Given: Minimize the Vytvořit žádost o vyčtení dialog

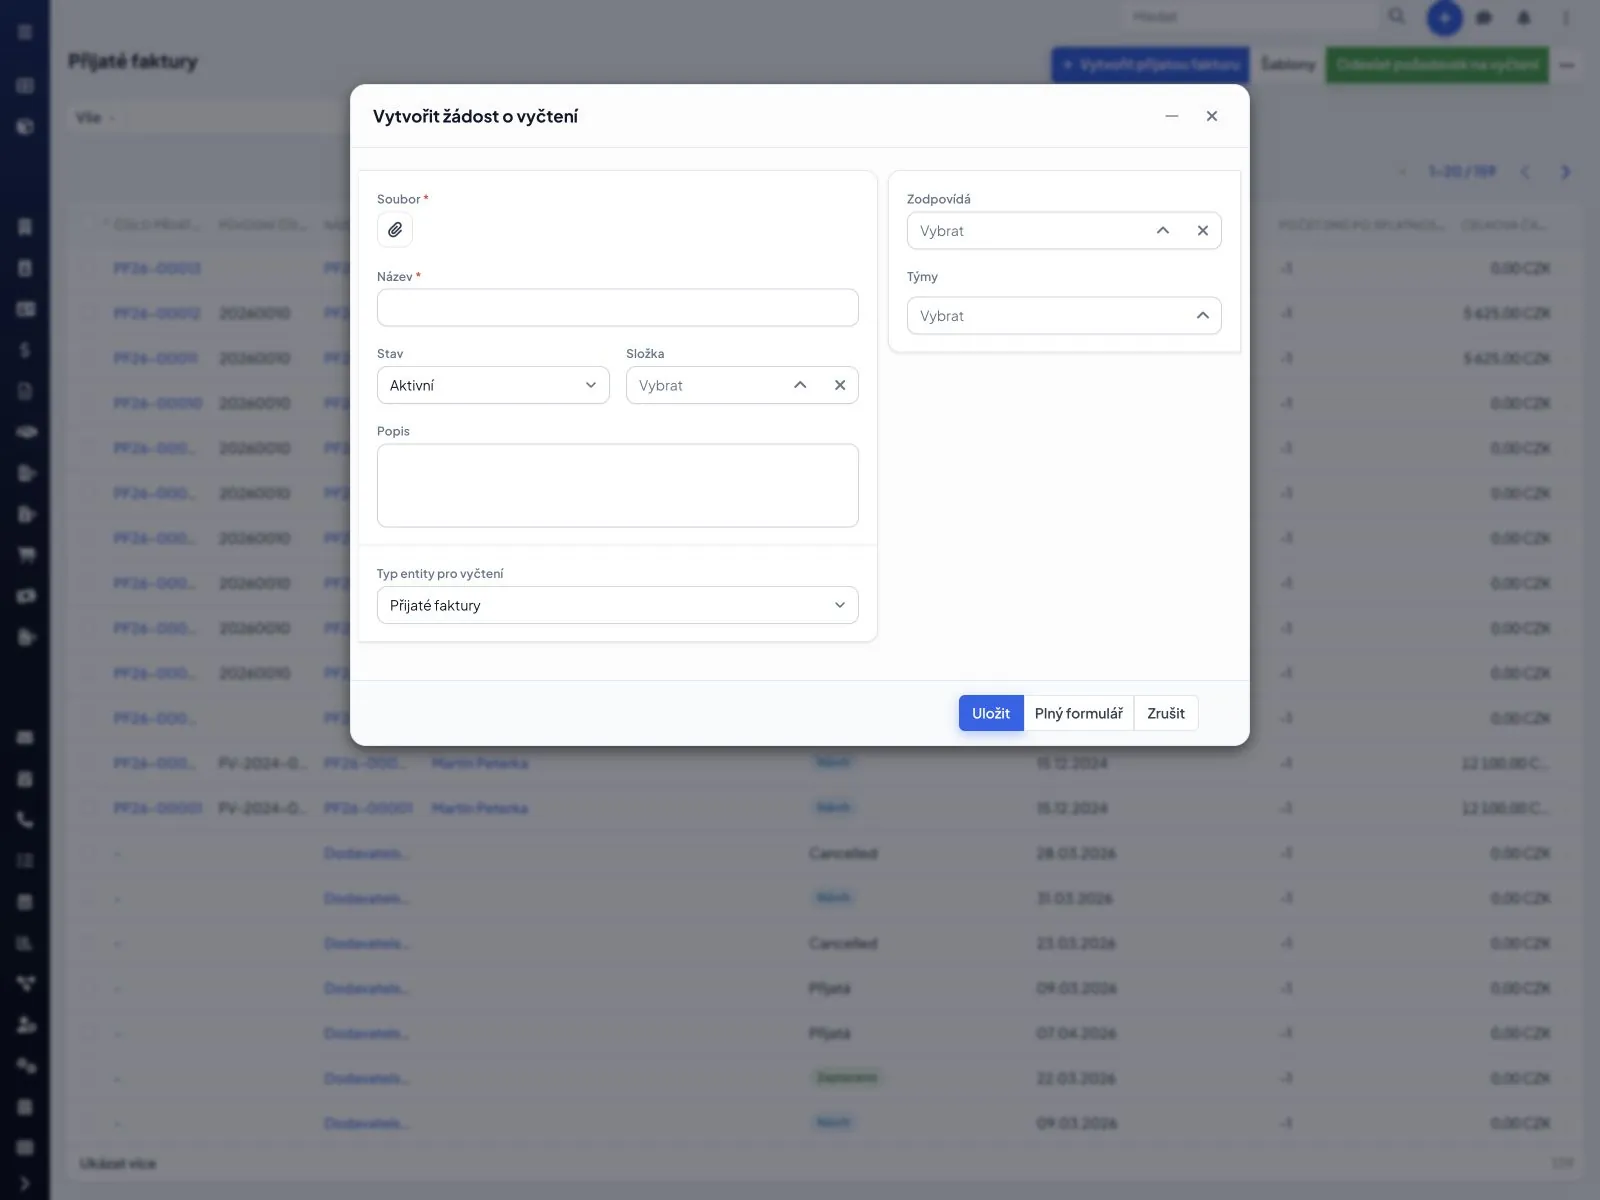Looking at the screenshot, I should pos(1172,116).
